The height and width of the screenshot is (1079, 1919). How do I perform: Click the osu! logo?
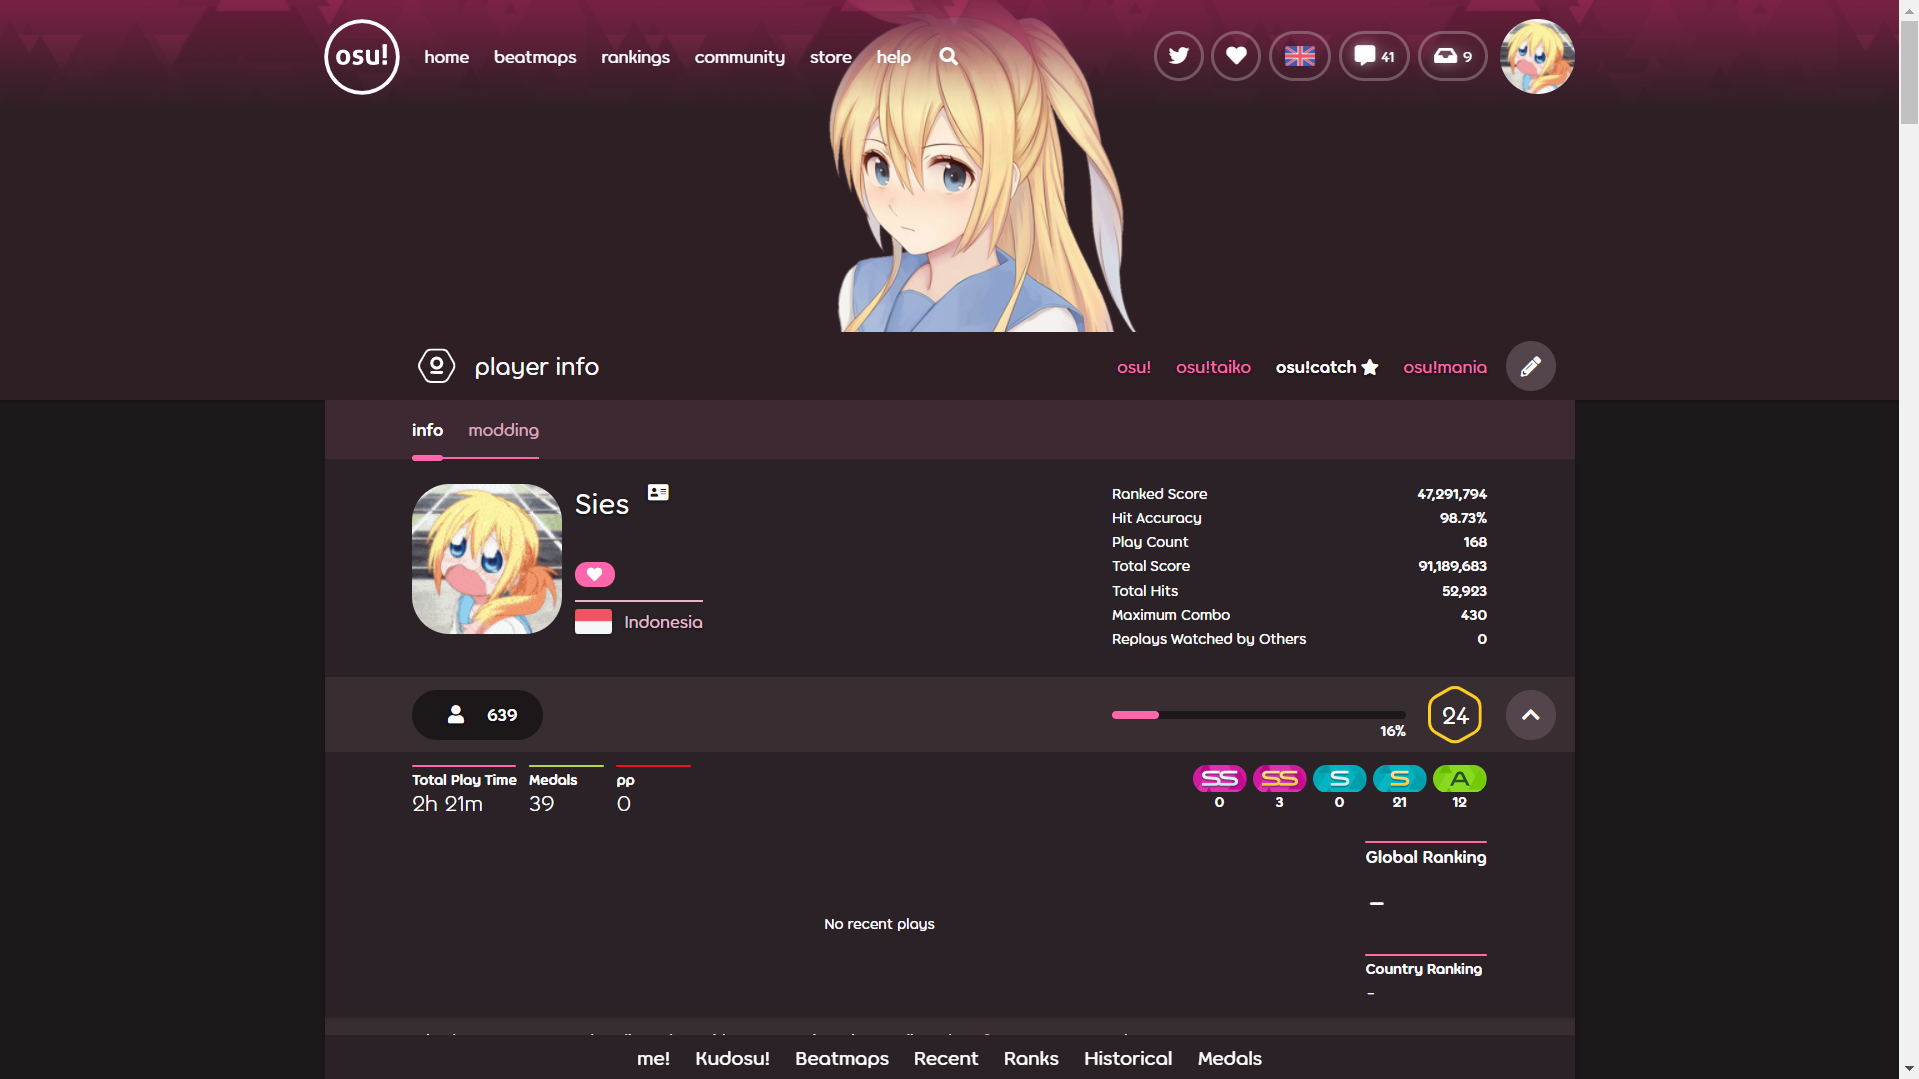(362, 57)
